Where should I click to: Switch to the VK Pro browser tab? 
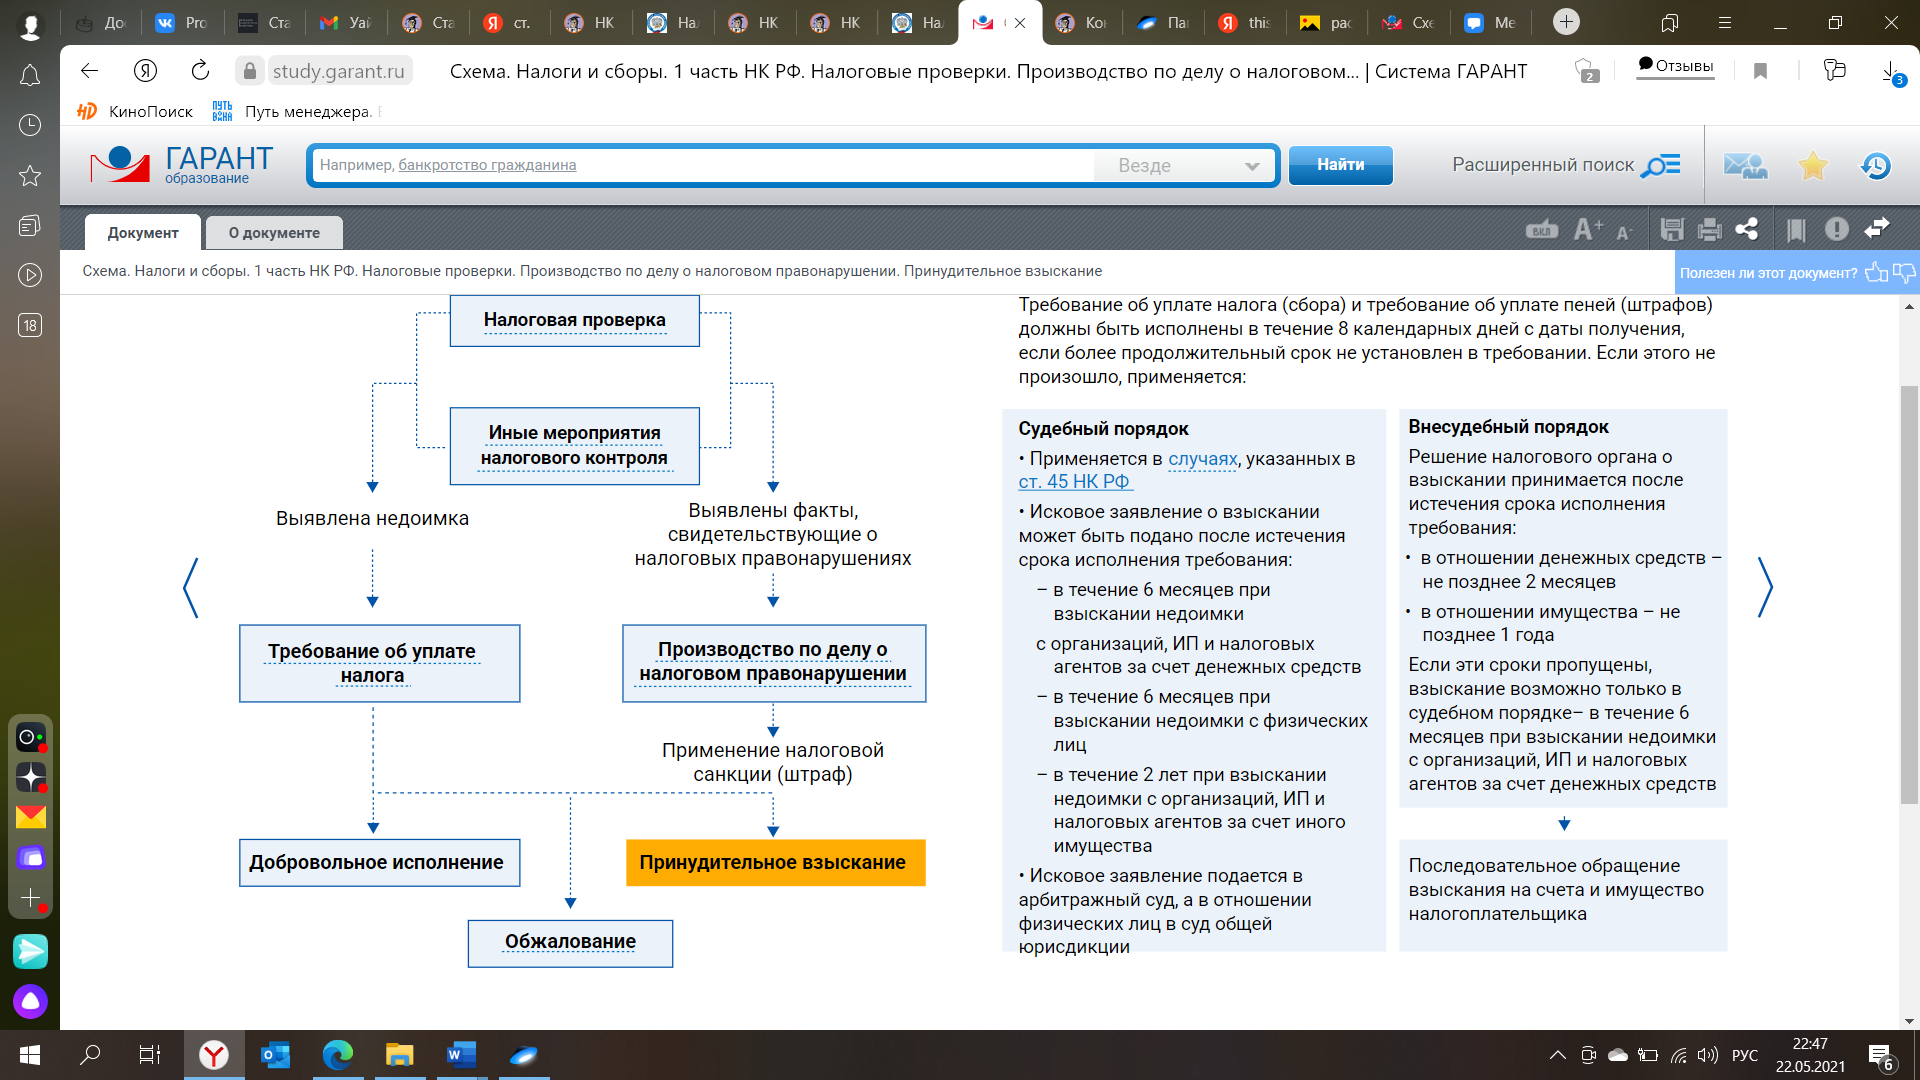(183, 22)
